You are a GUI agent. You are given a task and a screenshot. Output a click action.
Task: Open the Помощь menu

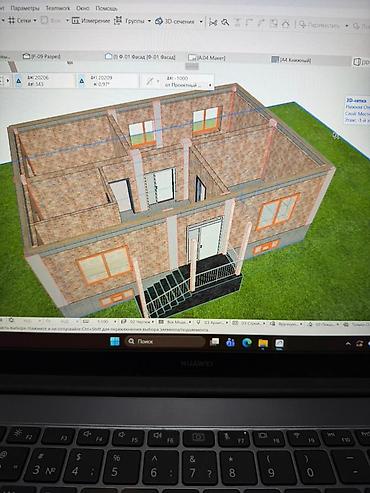click(x=106, y=8)
